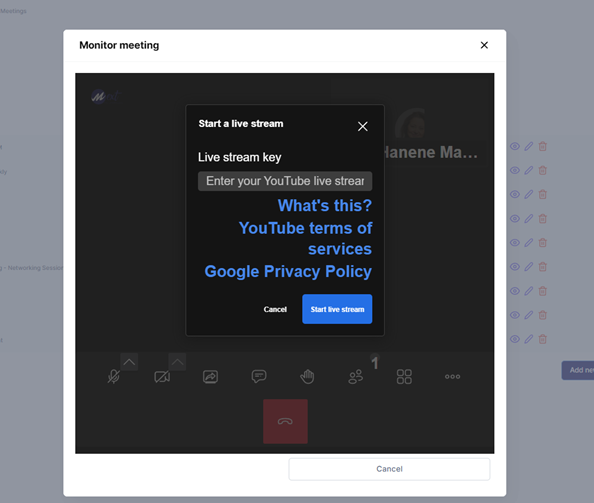Open YouTube terms of services link

click(x=305, y=239)
